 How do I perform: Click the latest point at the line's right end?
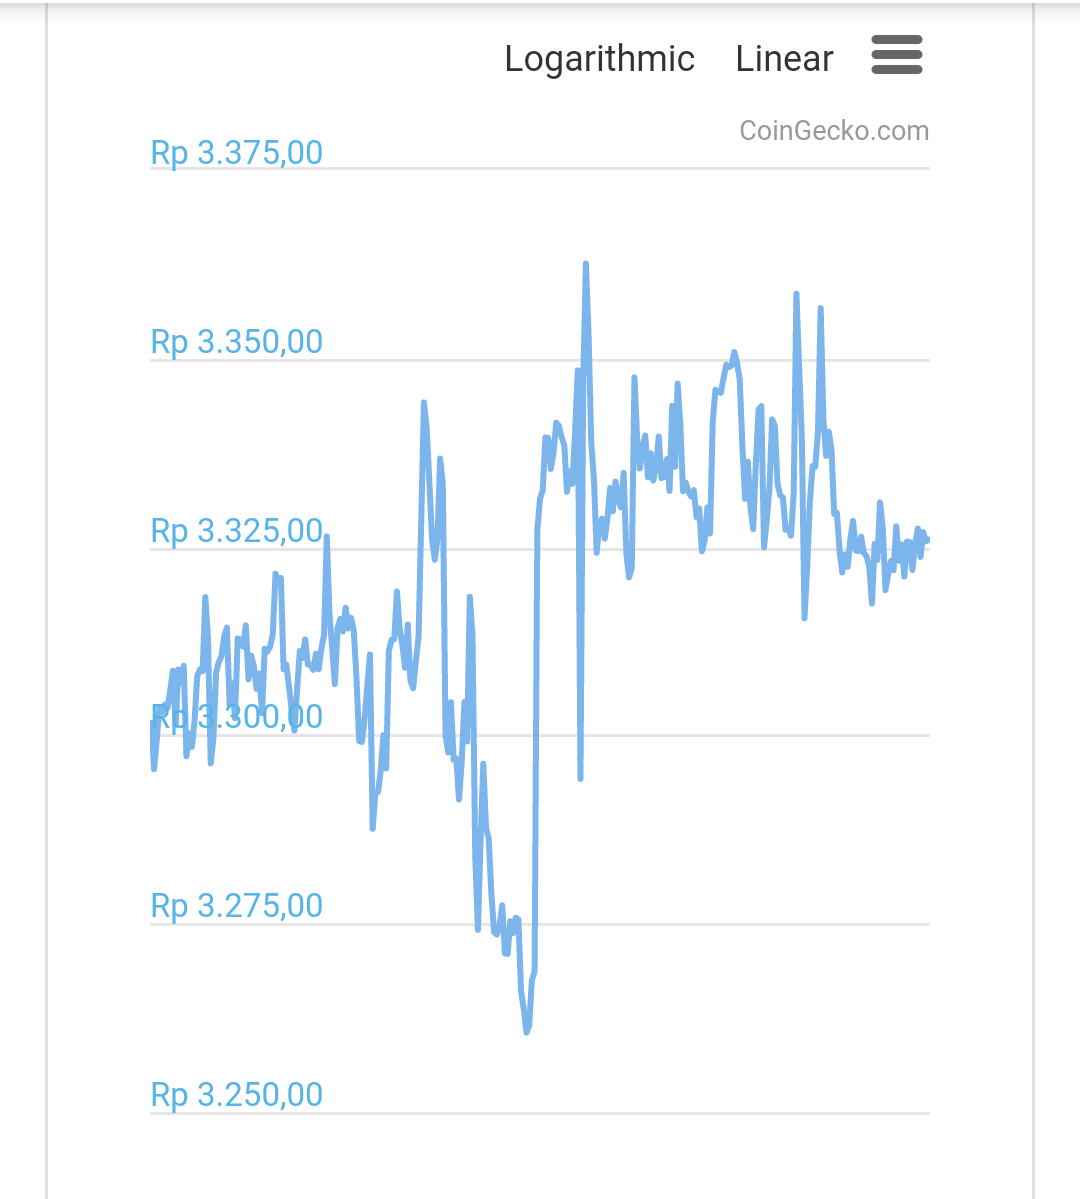(927, 540)
